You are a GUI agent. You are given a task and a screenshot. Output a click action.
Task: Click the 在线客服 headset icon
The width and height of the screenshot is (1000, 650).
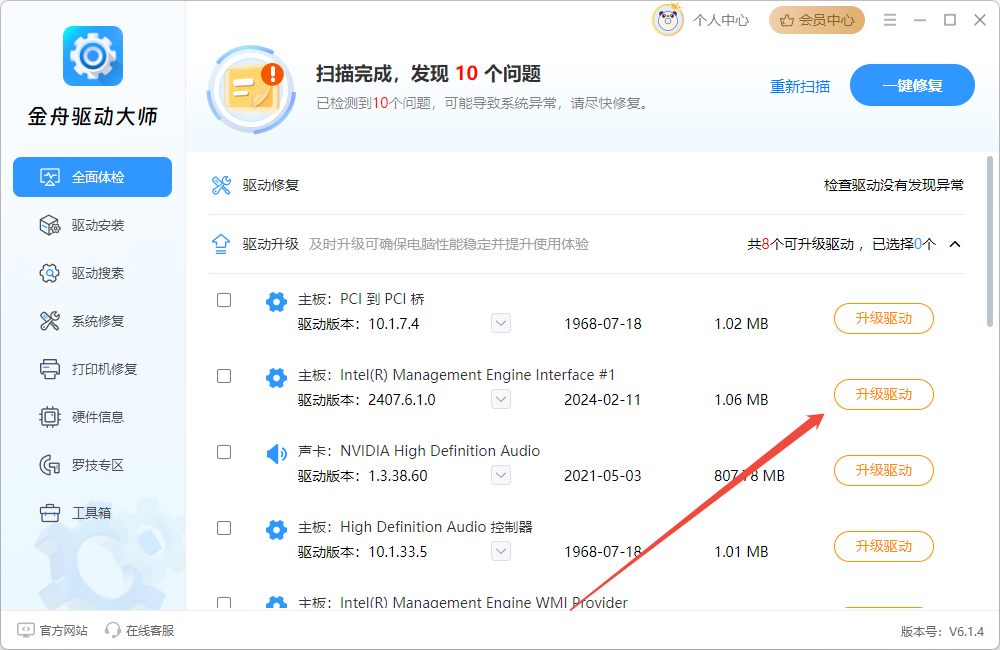pyautogui.click(x=113, y=630)
